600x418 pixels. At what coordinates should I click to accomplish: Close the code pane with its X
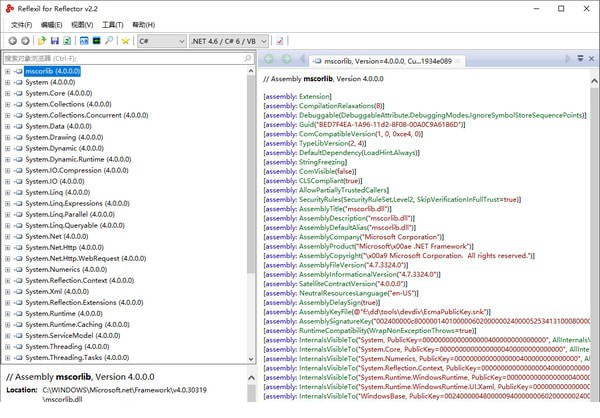(x=591, y=59)
